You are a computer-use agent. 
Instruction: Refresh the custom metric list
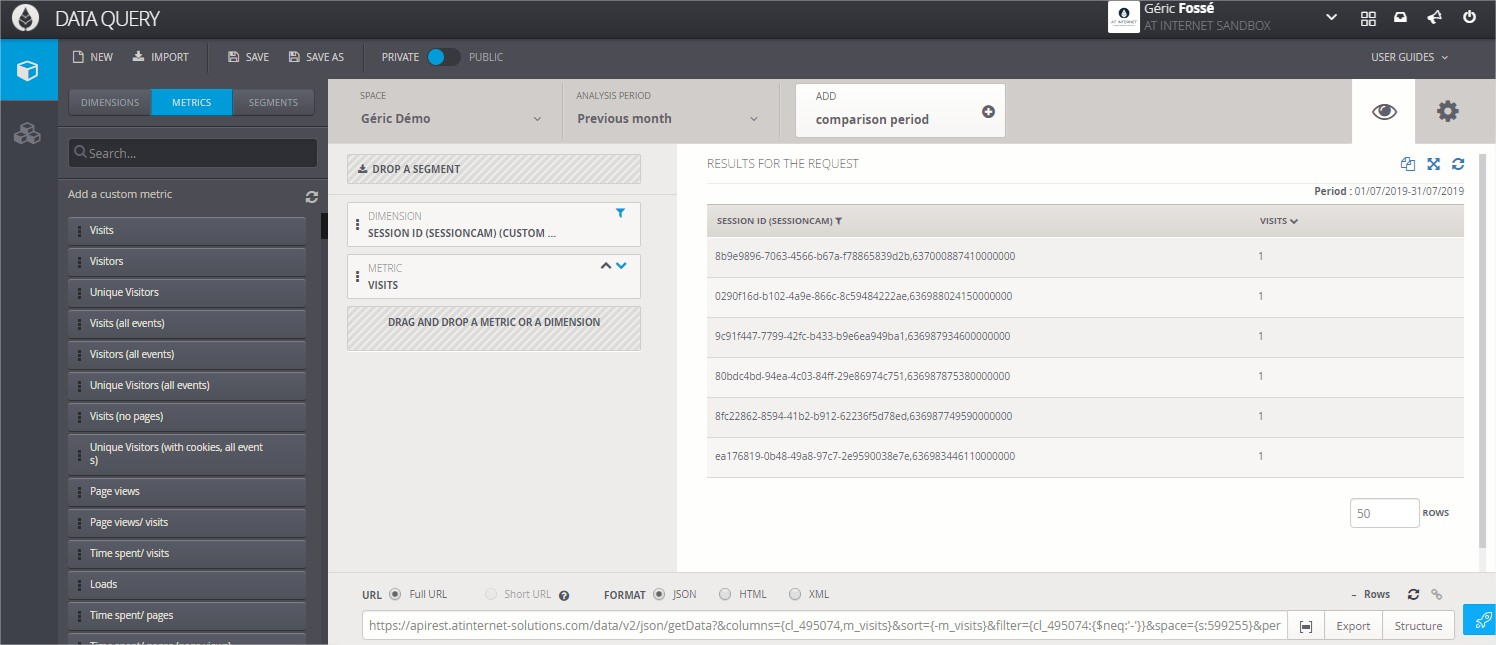(x=311, y=197)
